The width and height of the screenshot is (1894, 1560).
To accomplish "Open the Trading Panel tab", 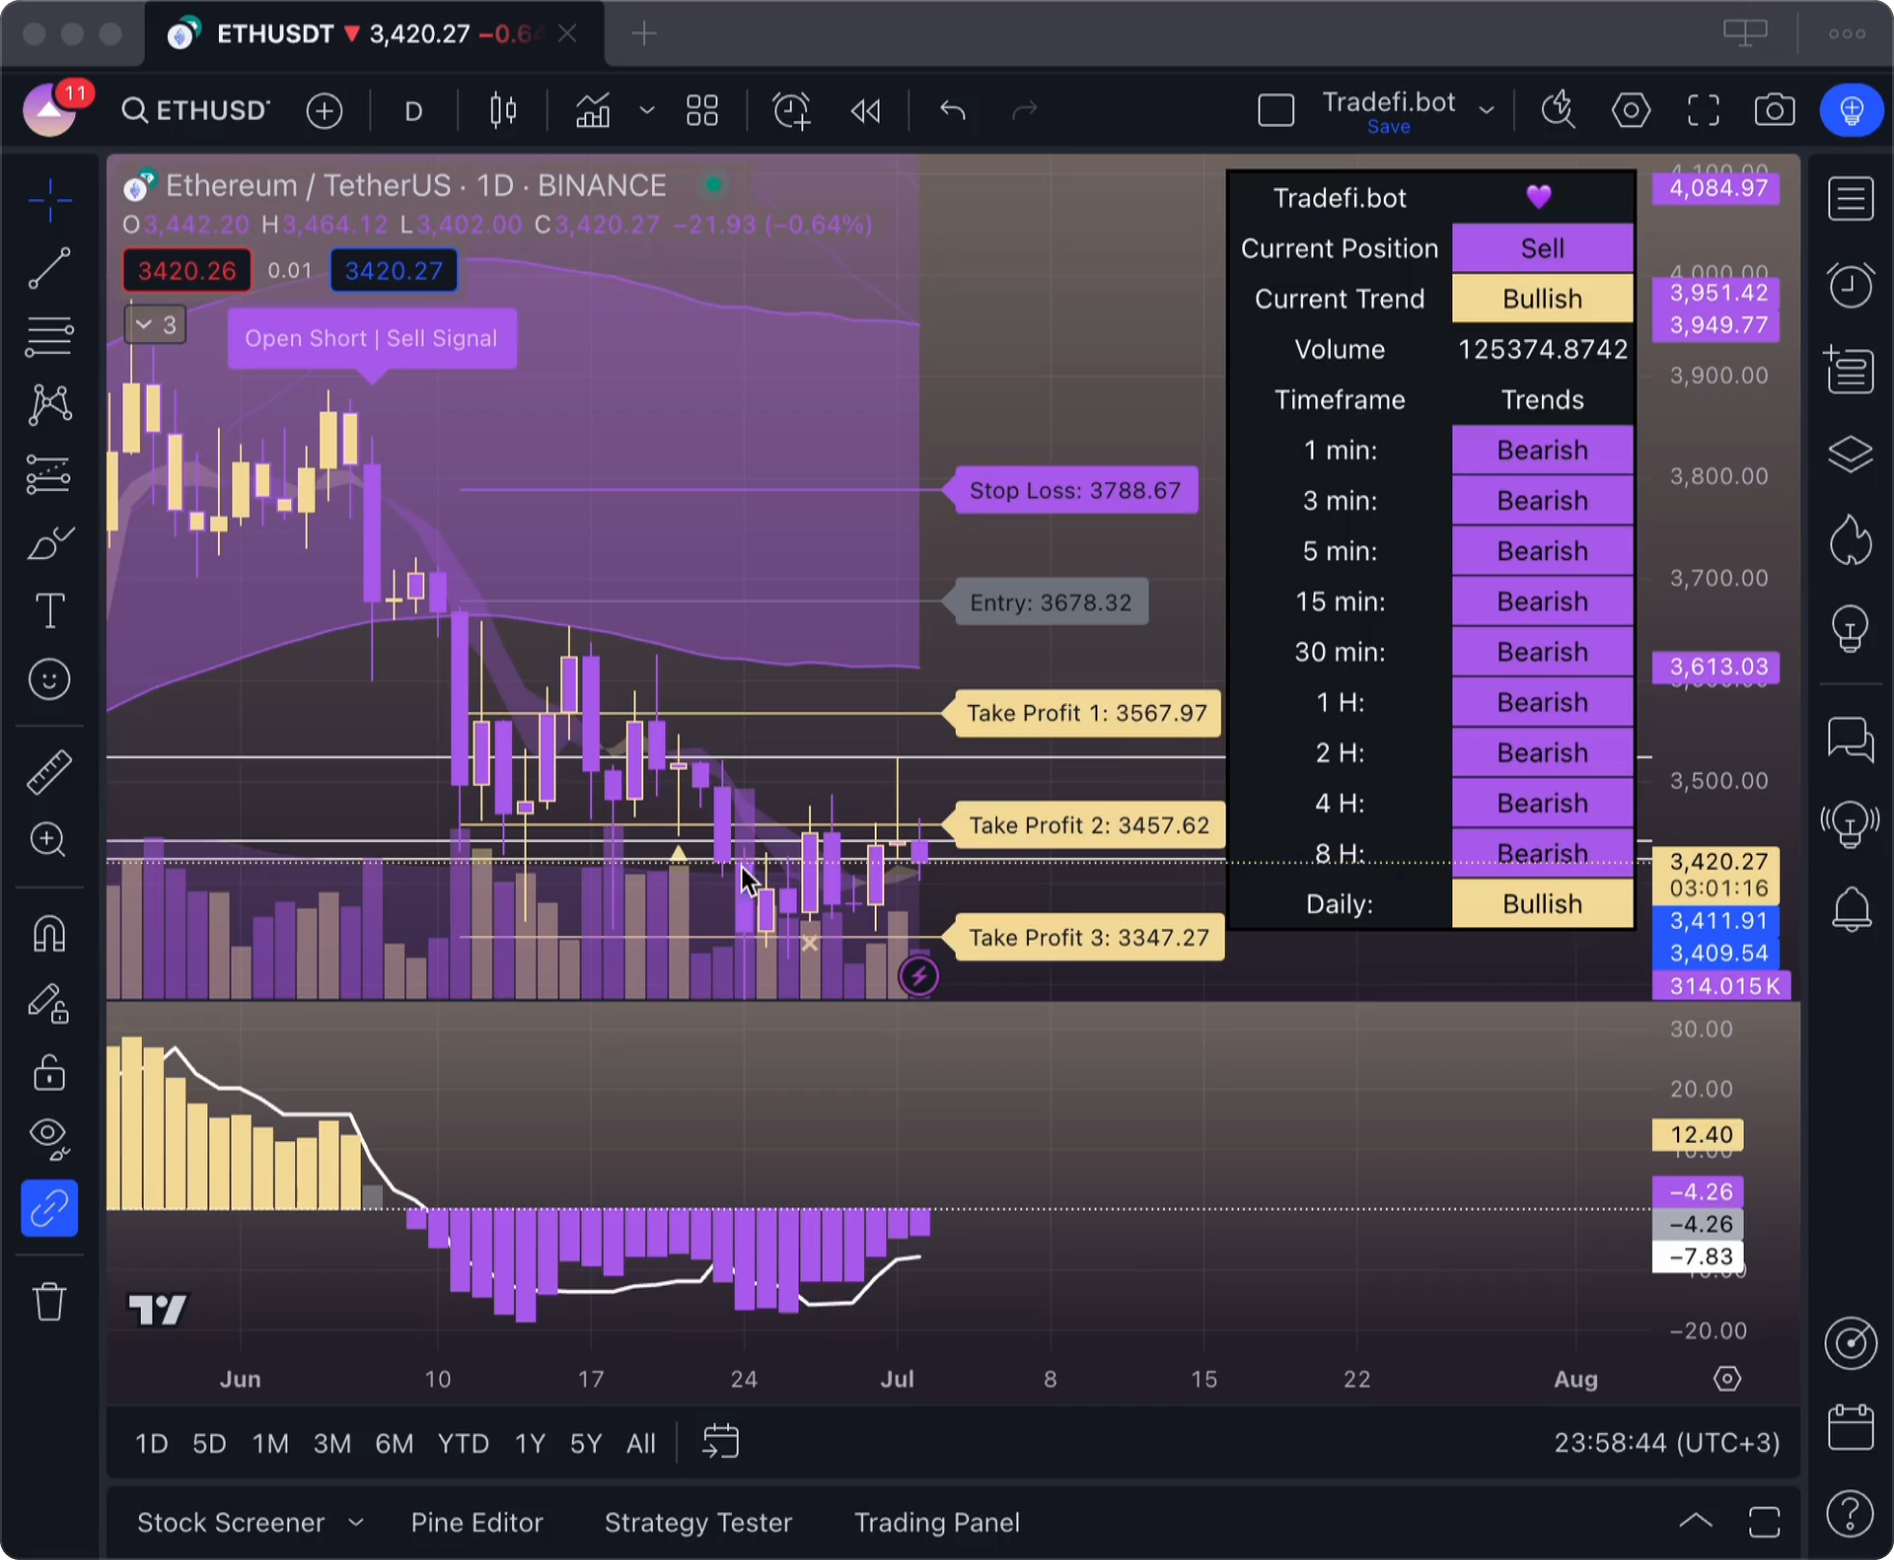I will tap(937, 1522).
